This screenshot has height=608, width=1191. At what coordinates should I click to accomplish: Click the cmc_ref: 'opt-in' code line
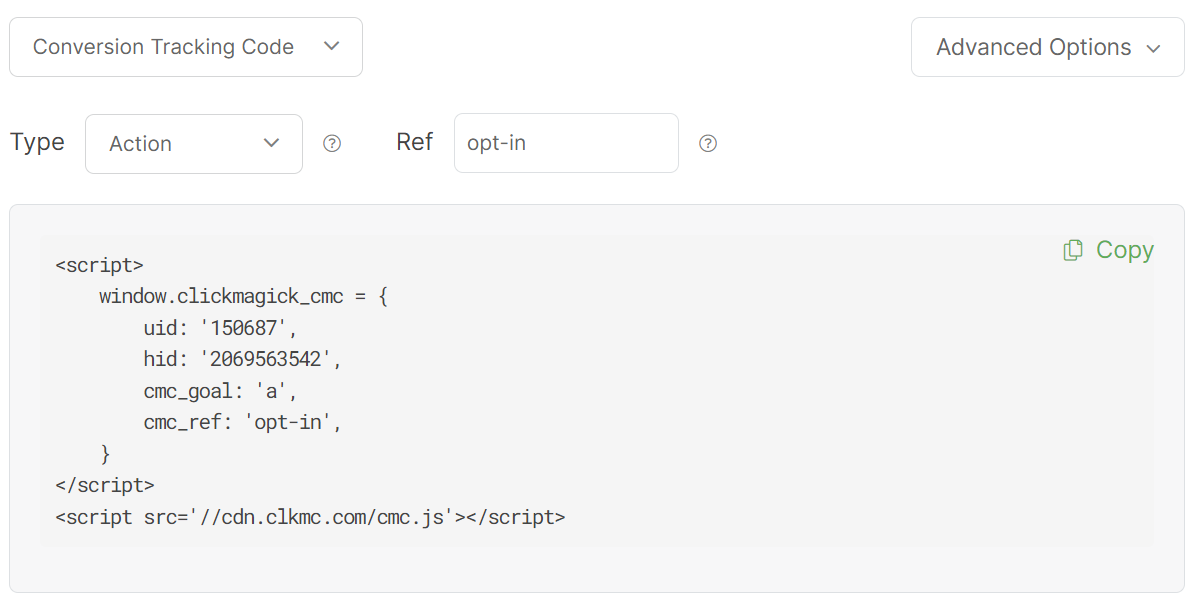click(x=242, y=422)
